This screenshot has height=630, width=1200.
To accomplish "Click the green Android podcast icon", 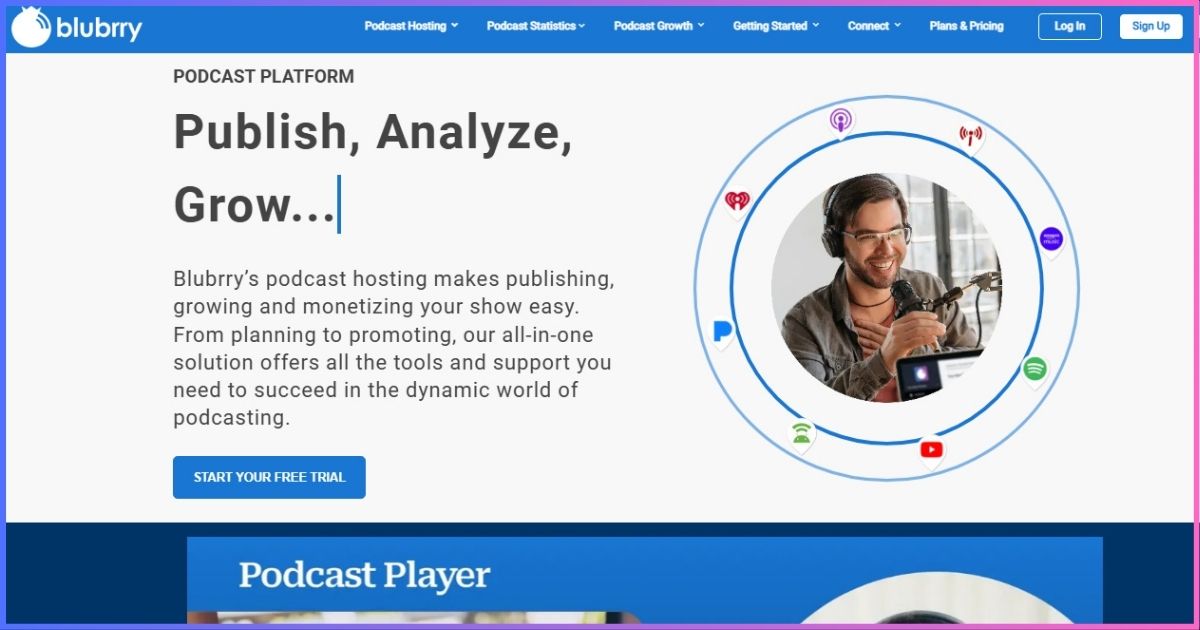I will 802,435.
